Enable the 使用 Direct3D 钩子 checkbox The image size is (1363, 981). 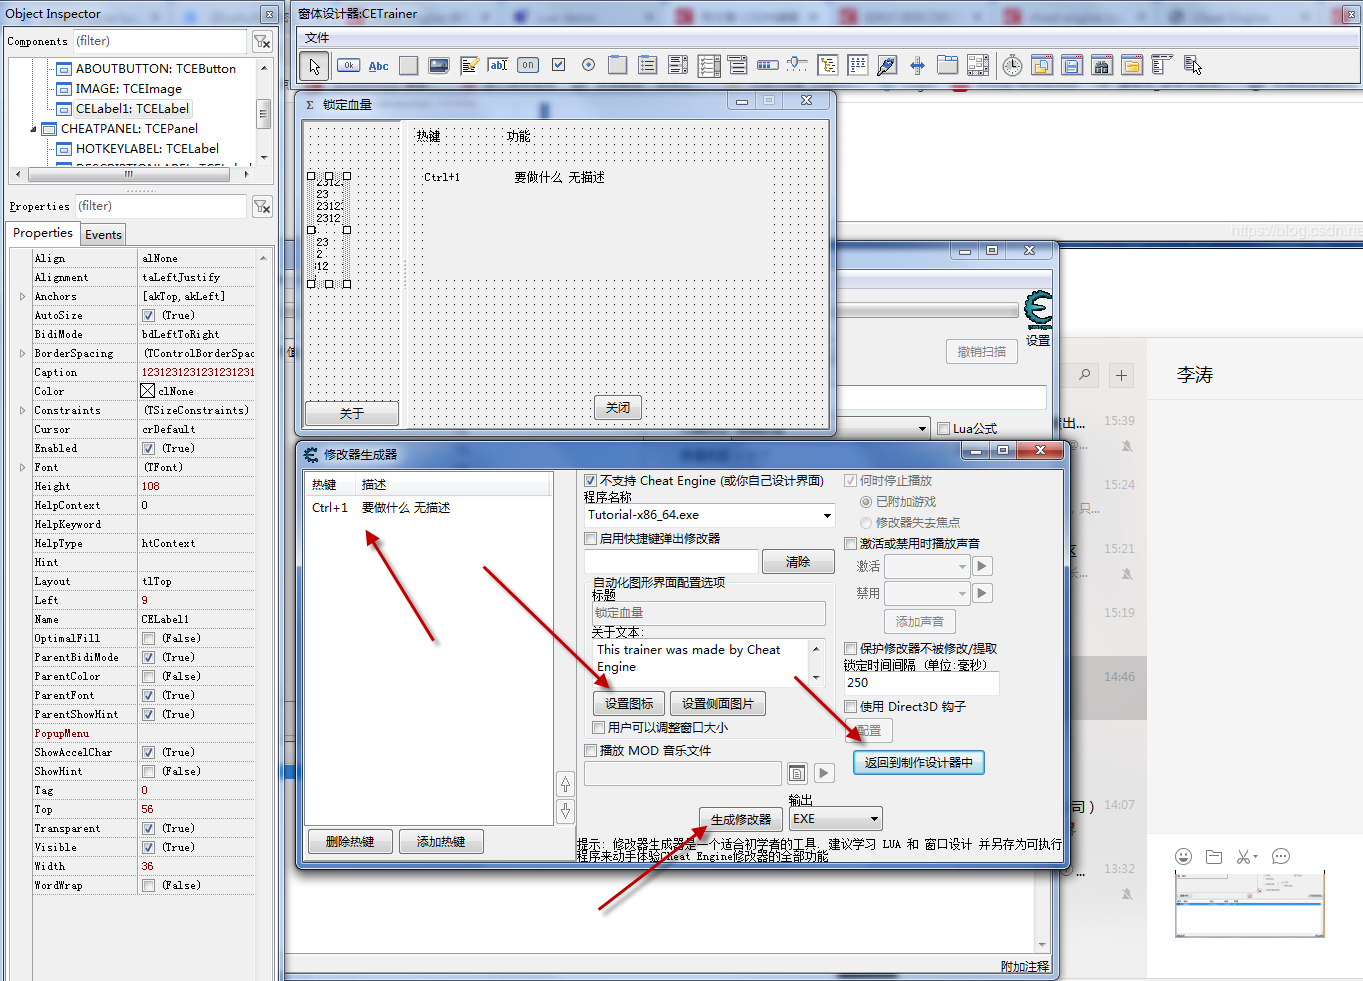[x=849, y=706]
